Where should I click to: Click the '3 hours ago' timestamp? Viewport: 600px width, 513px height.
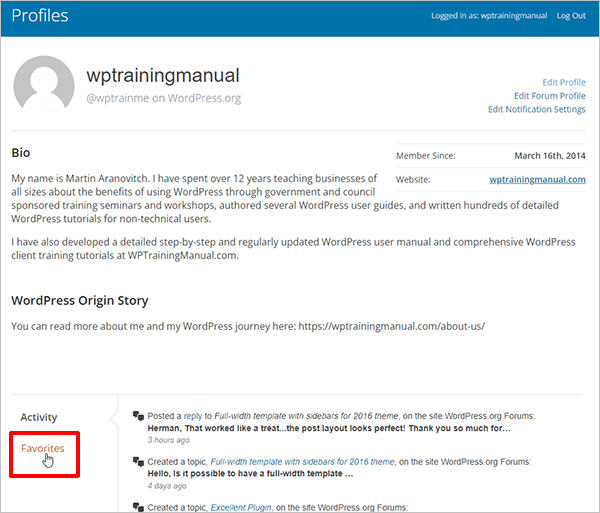pos(171,439)
